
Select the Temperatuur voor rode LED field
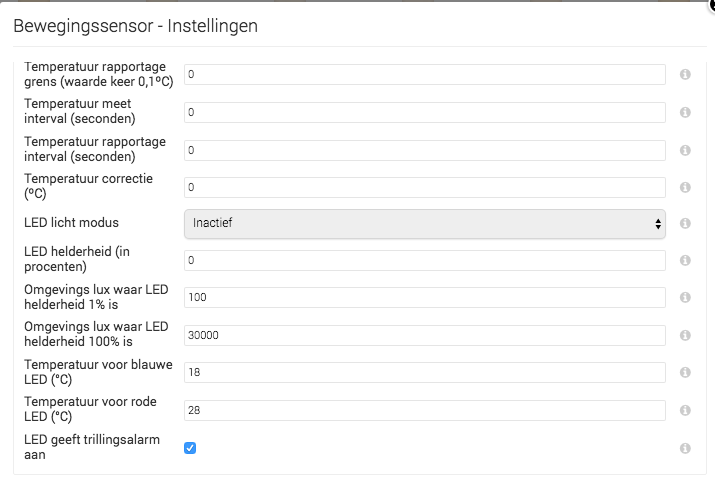coord(424,411)
